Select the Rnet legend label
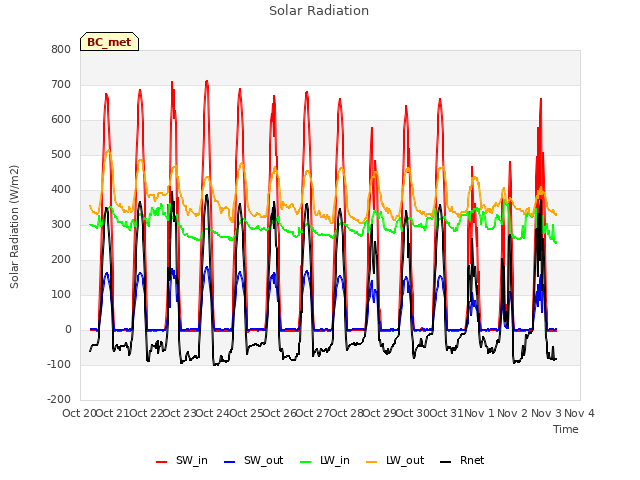Viewport: 640px width, 480px height. (472, 460)
